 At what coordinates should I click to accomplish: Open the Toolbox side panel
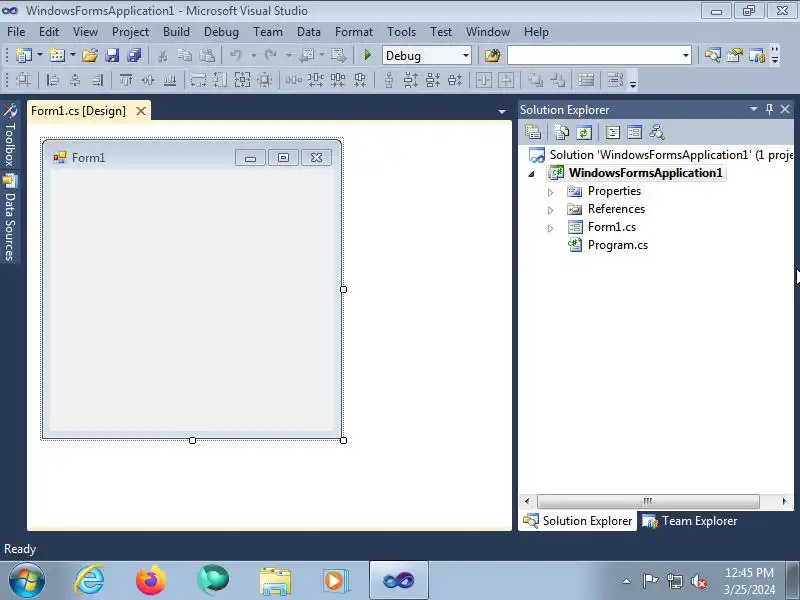tap(10, 135)
